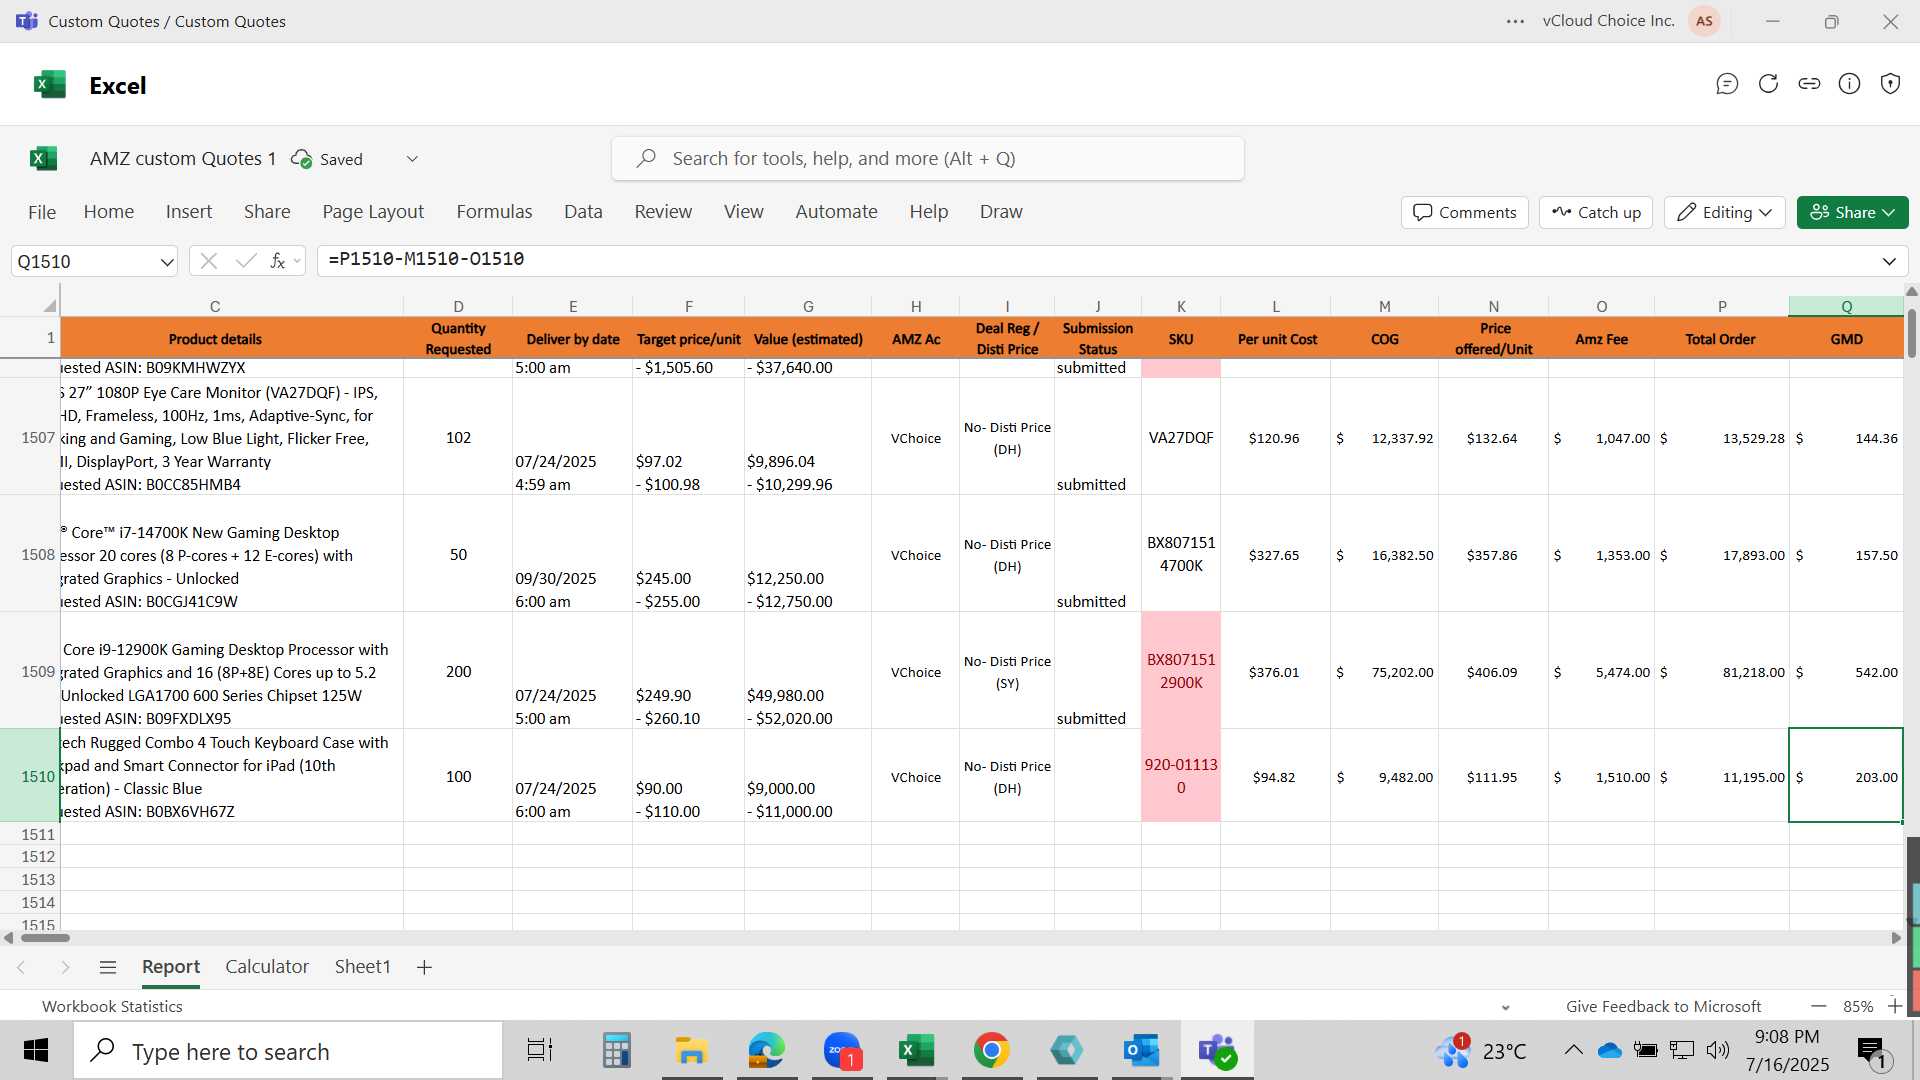Click the AS profile avatar
This screenshot has height=1080, width=1920.
[x=1704, y=21]
